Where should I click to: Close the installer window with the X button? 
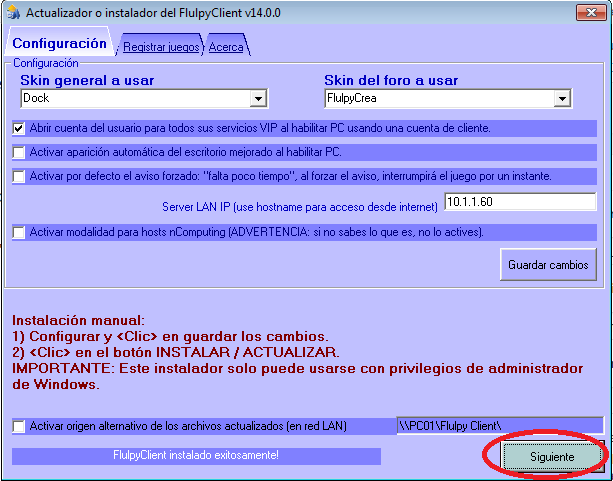[x=591, y=13]
